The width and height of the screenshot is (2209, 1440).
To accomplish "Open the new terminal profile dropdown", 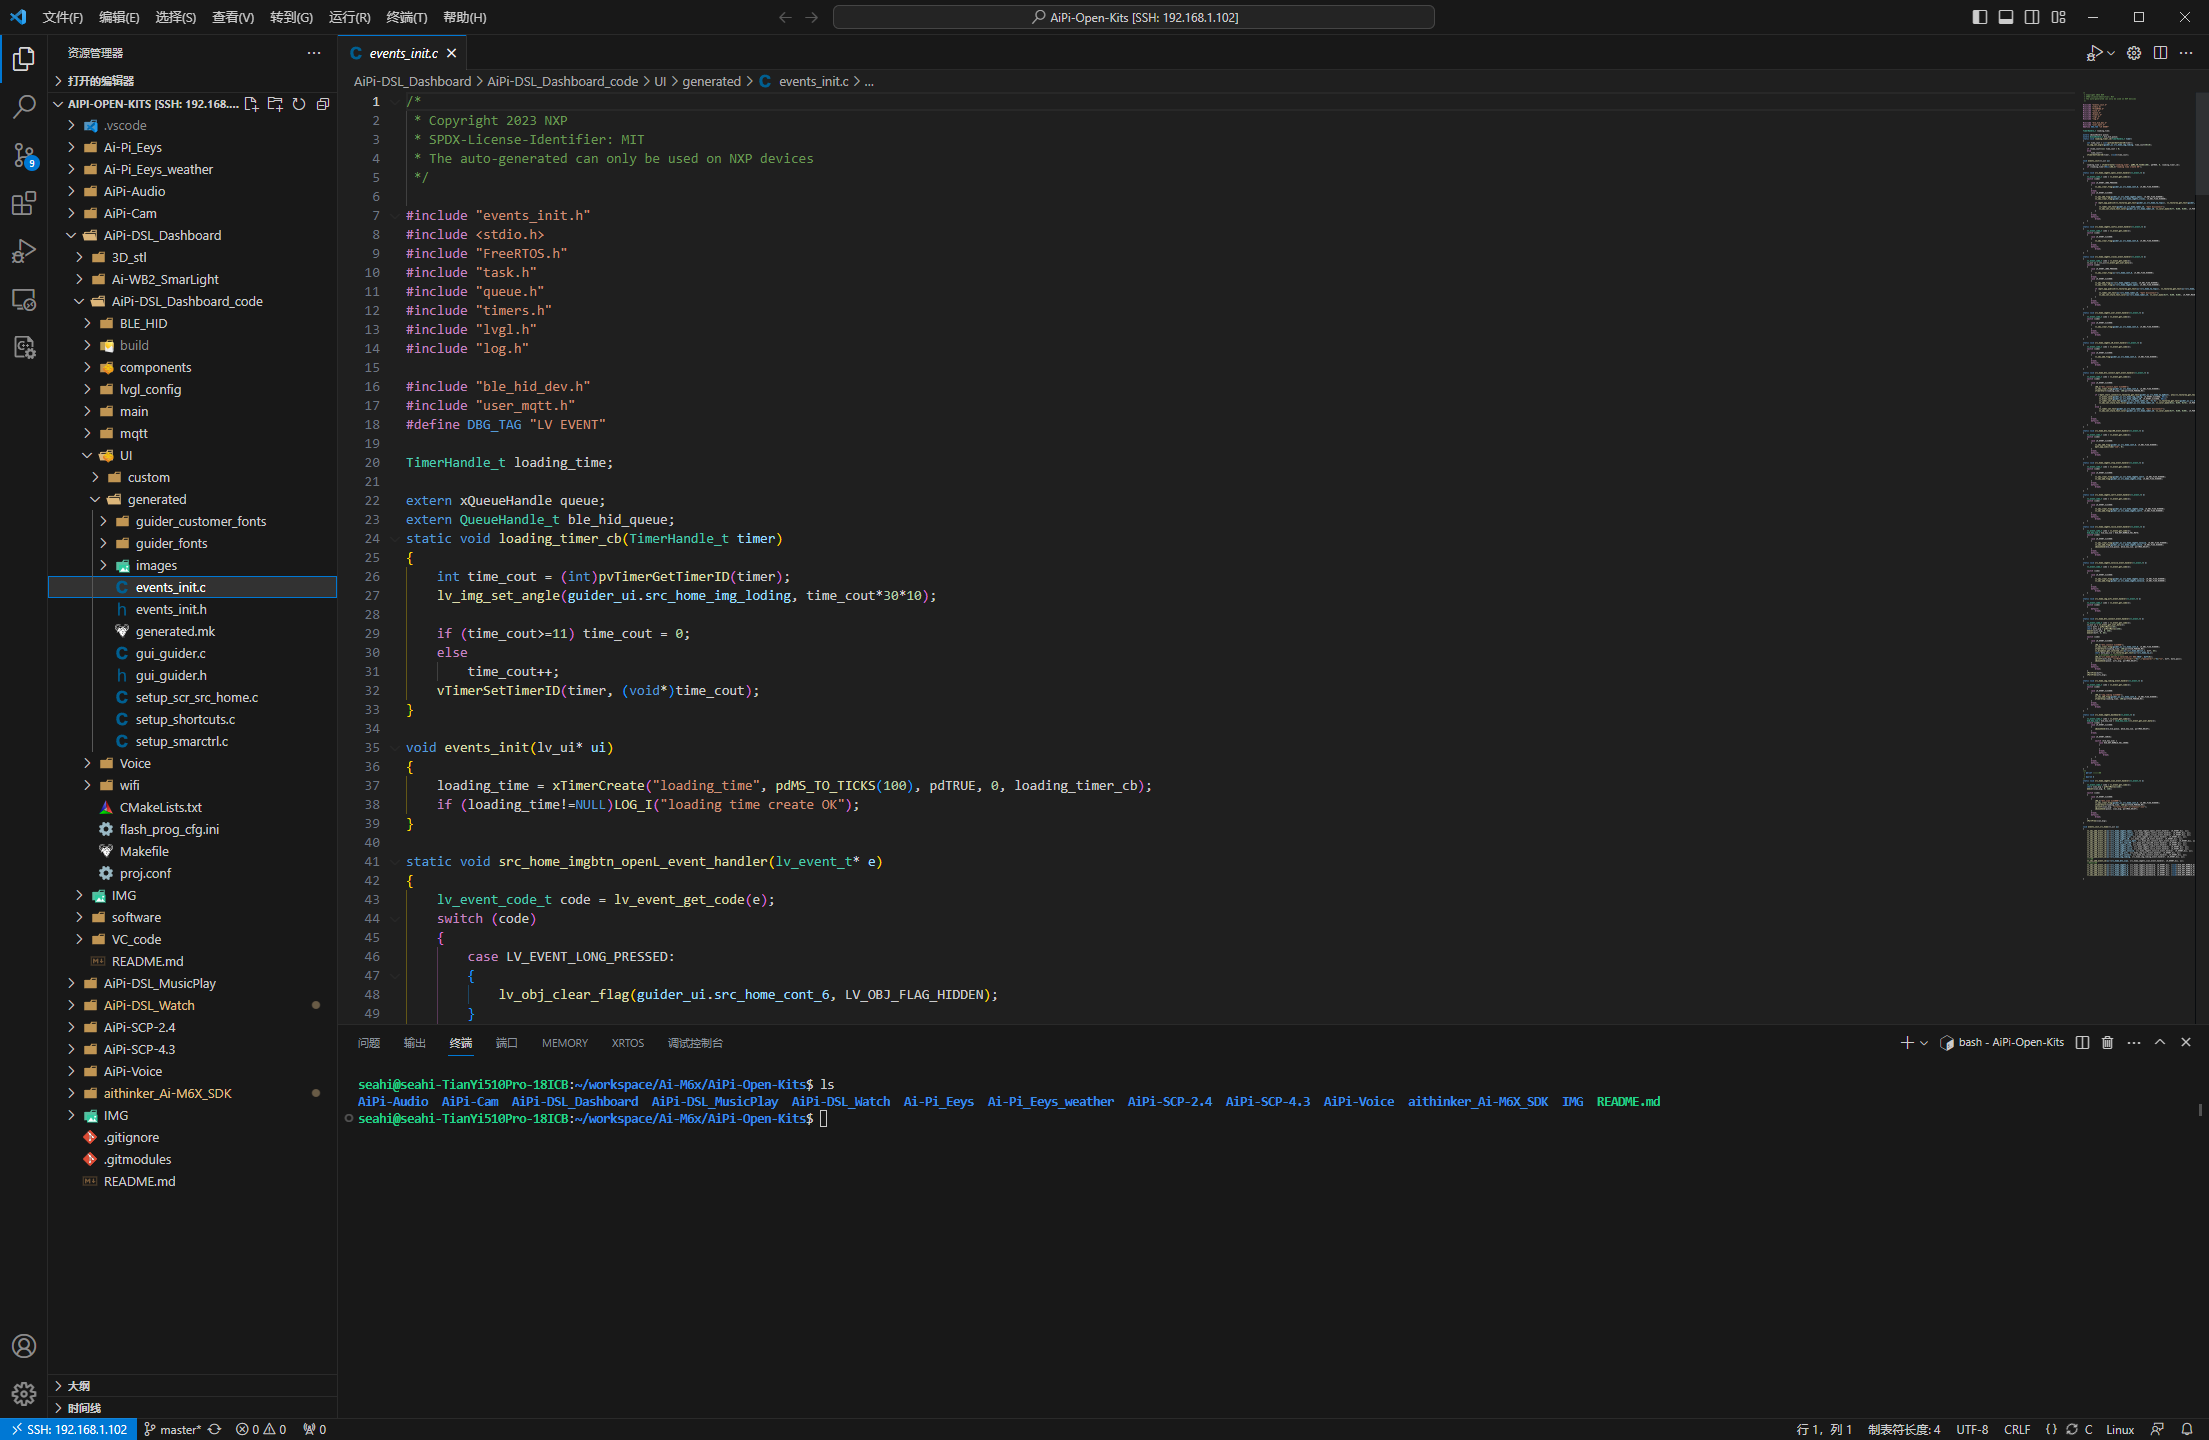I will [x=1924, y=1042].
